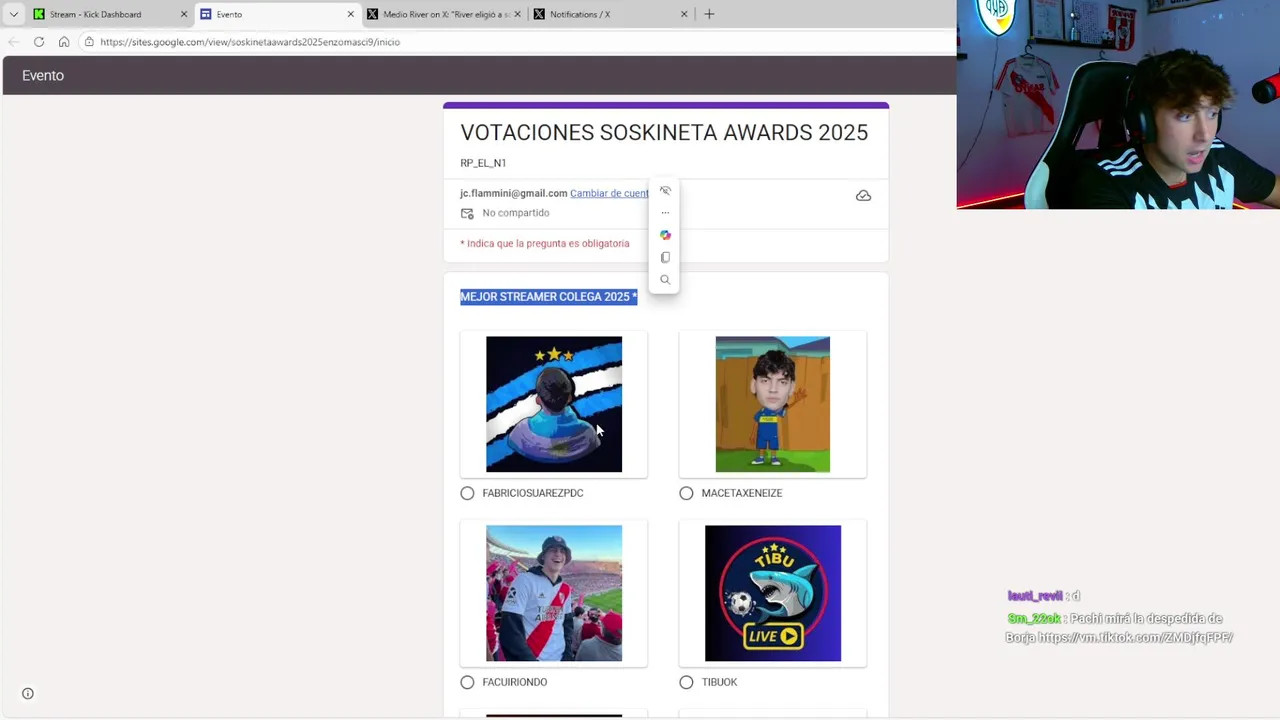Close the Evento tab

(350, 14)
